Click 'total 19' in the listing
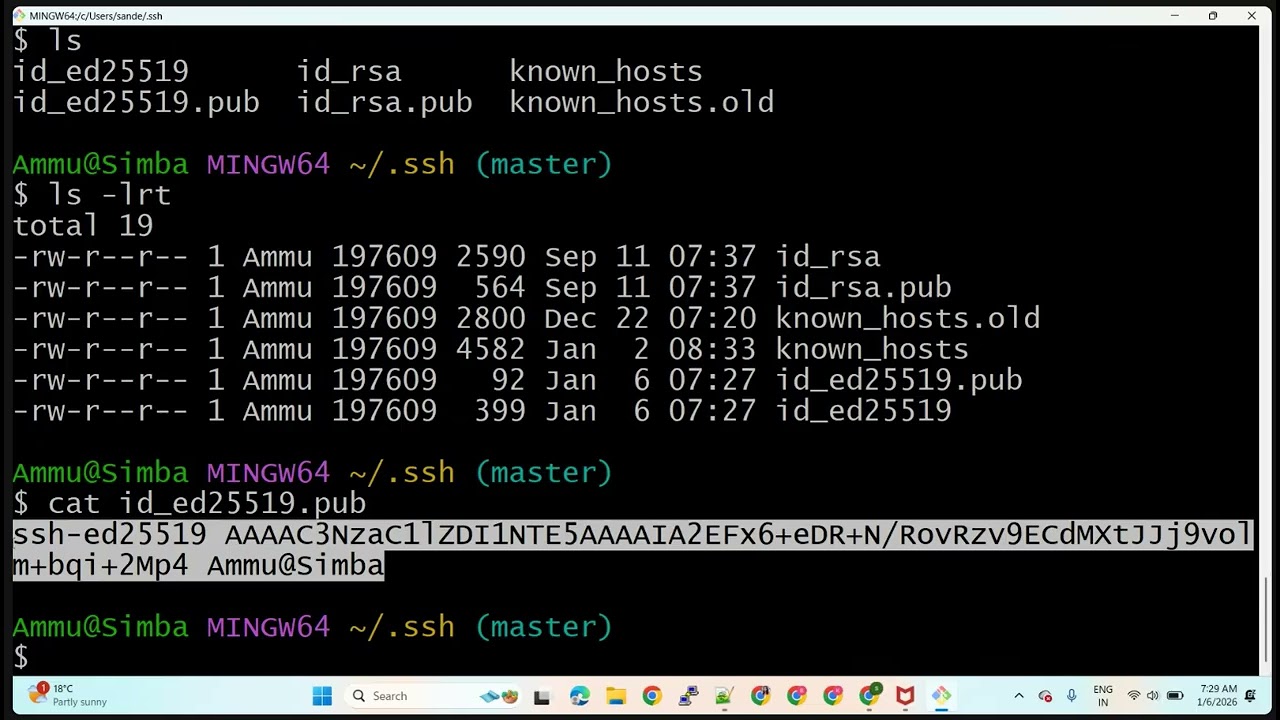The width and height of the screenshot is (1280, 720). (x=83, y=226)
